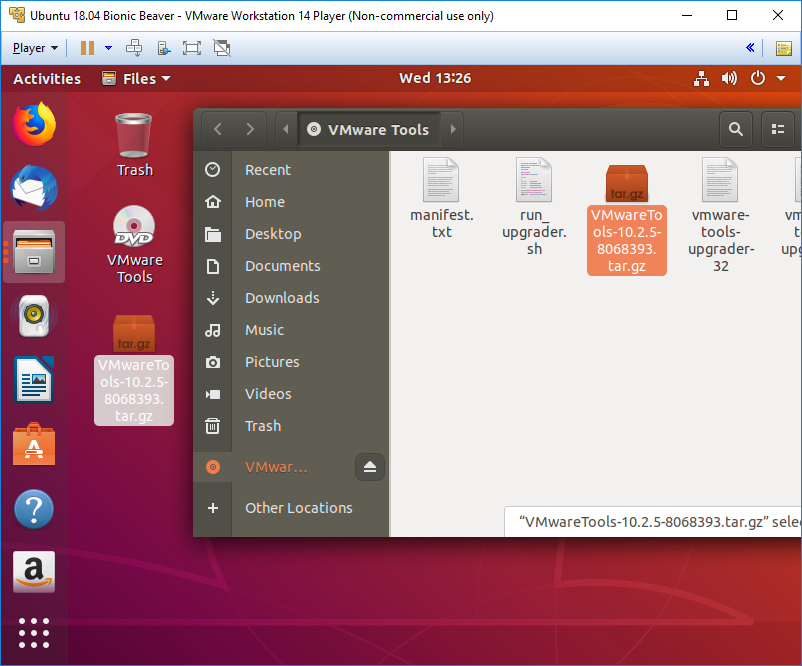The width and height of the screenshot is (802, 666).
Task: Eject the VMware Tools disc
Action: pos(370,467)
